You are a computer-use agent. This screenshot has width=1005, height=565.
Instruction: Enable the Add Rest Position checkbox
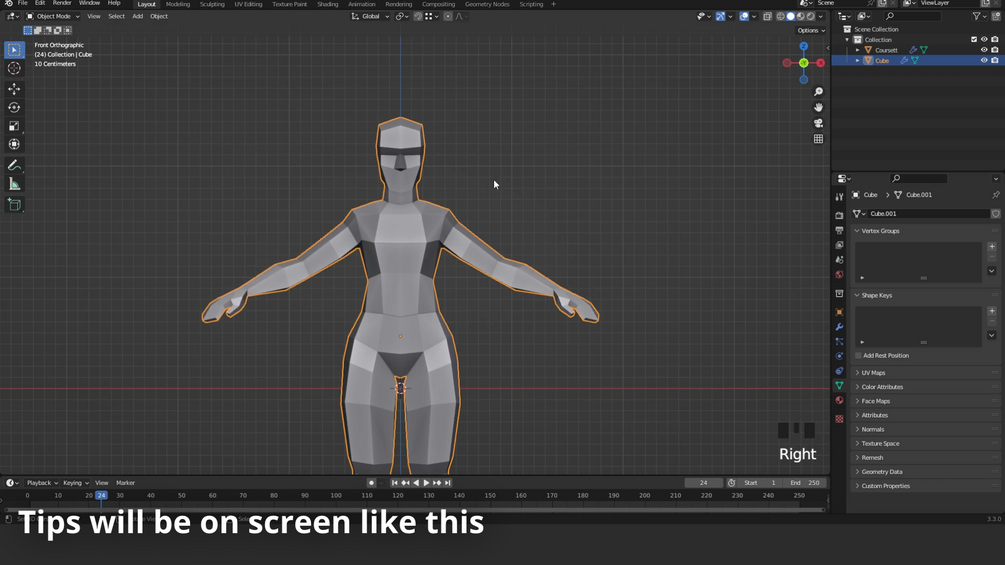click(858, 356)
